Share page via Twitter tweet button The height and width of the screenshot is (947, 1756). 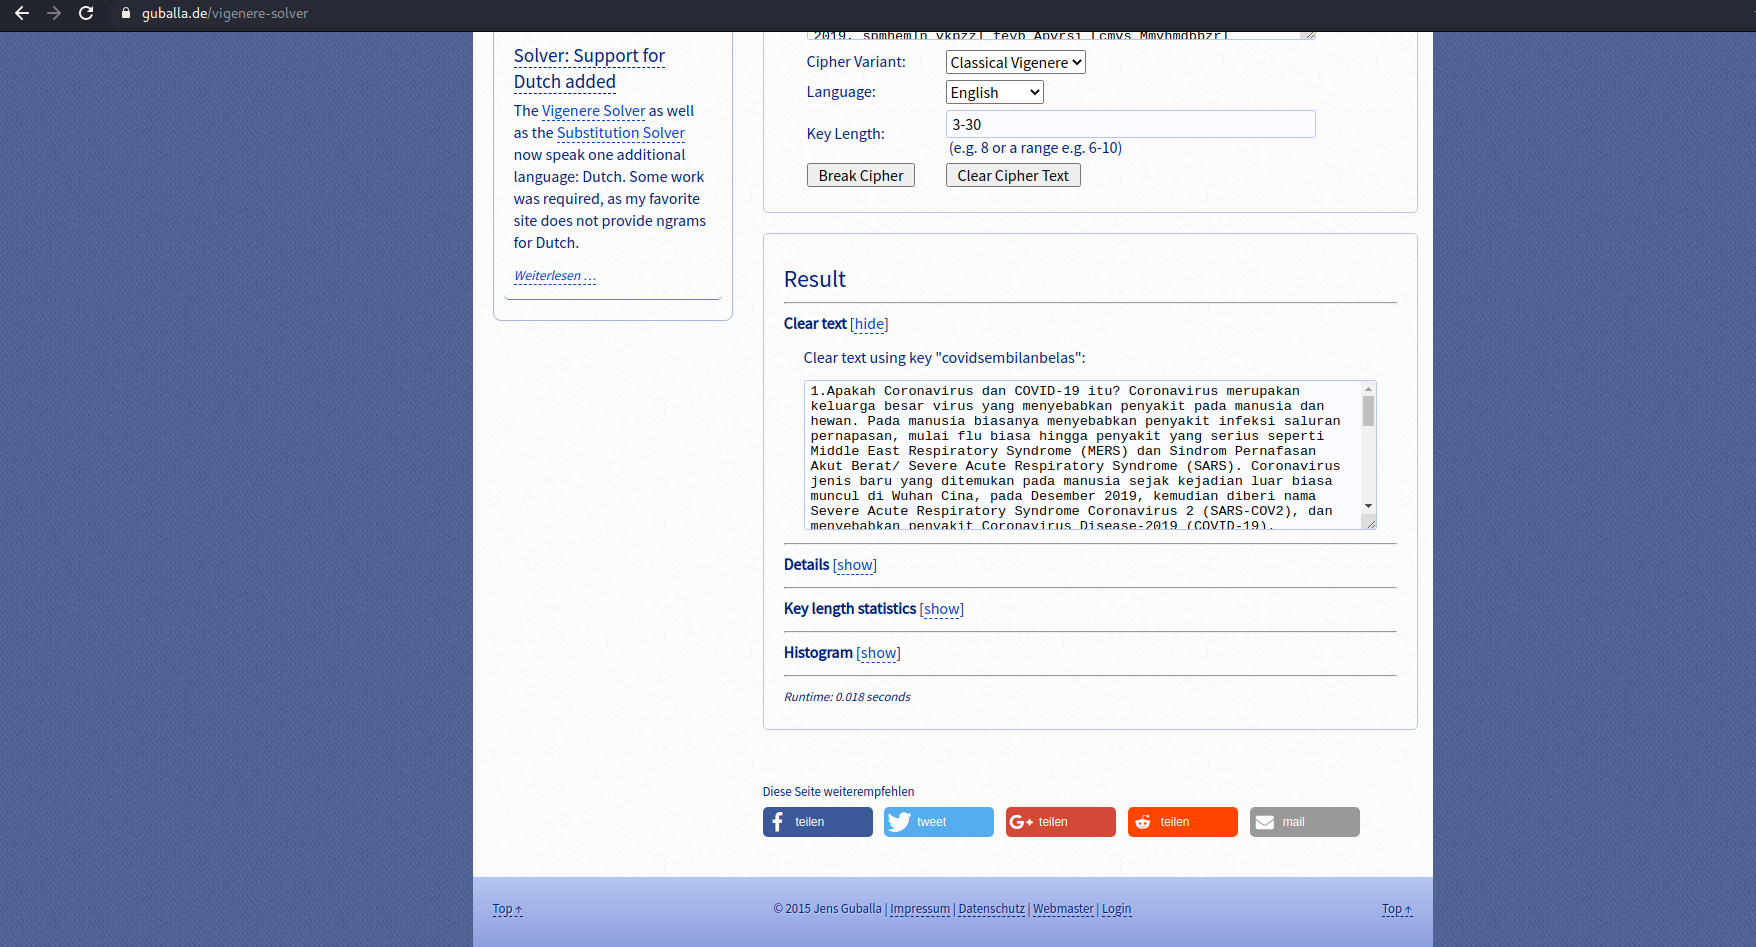pos(938,822)
